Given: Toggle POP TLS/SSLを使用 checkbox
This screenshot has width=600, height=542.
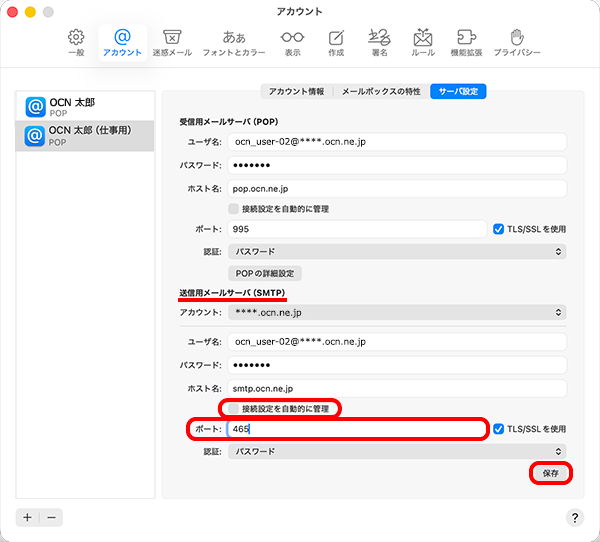Looking at the screenshot, I should tap(500, 229).
